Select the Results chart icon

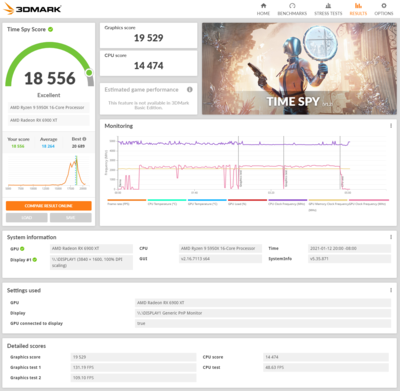click(358, 6)
